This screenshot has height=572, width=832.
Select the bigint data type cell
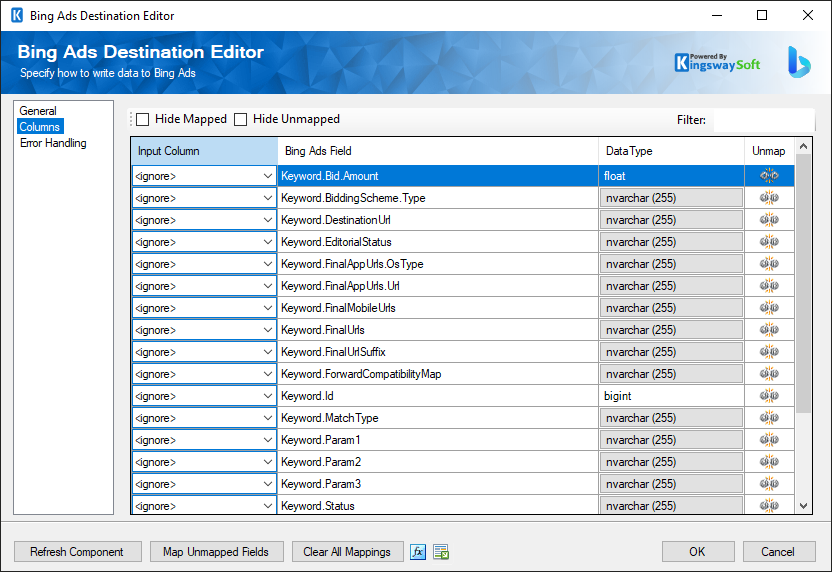[x=671, y=396]
